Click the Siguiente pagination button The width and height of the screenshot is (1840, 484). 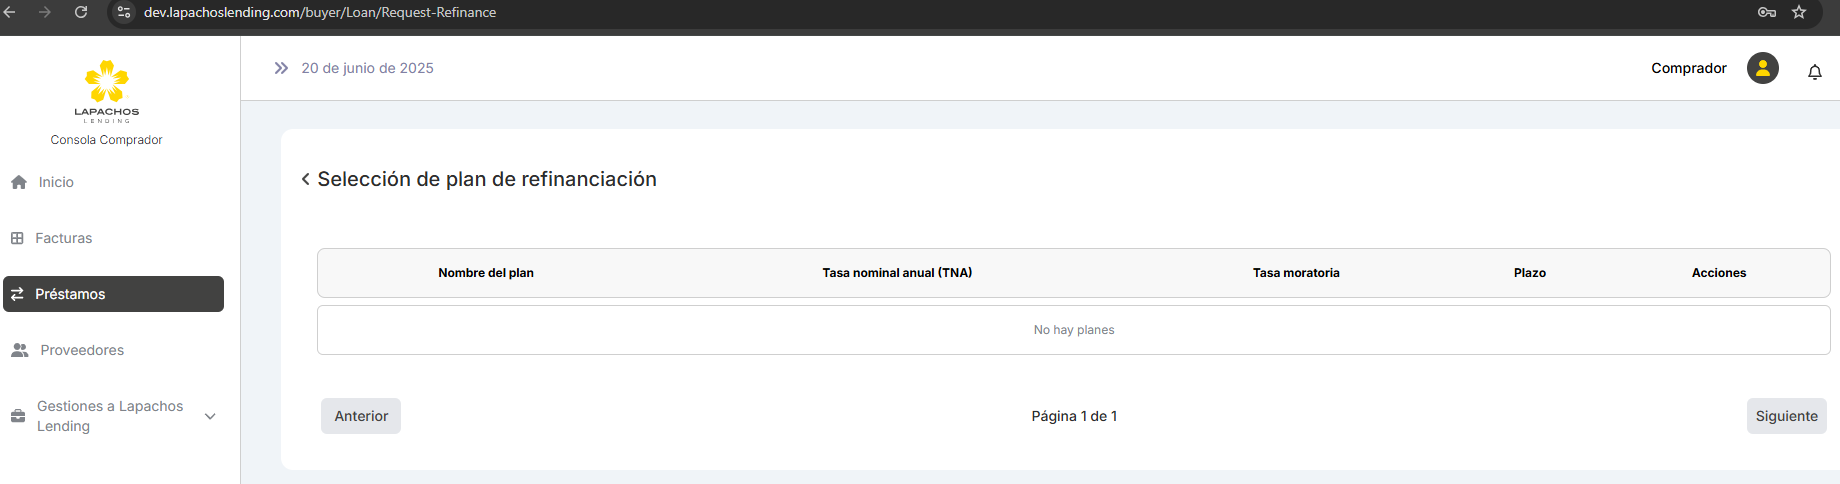[x=1786, y=416]
